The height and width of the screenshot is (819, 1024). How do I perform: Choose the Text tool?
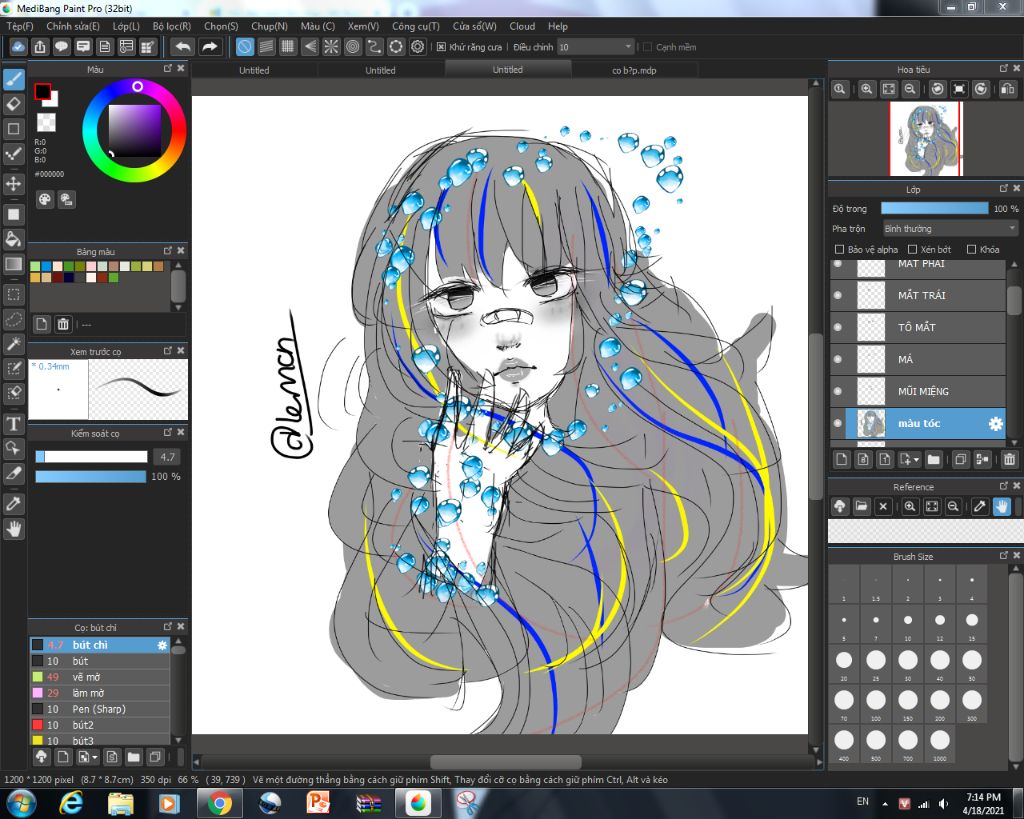point(14,424)
